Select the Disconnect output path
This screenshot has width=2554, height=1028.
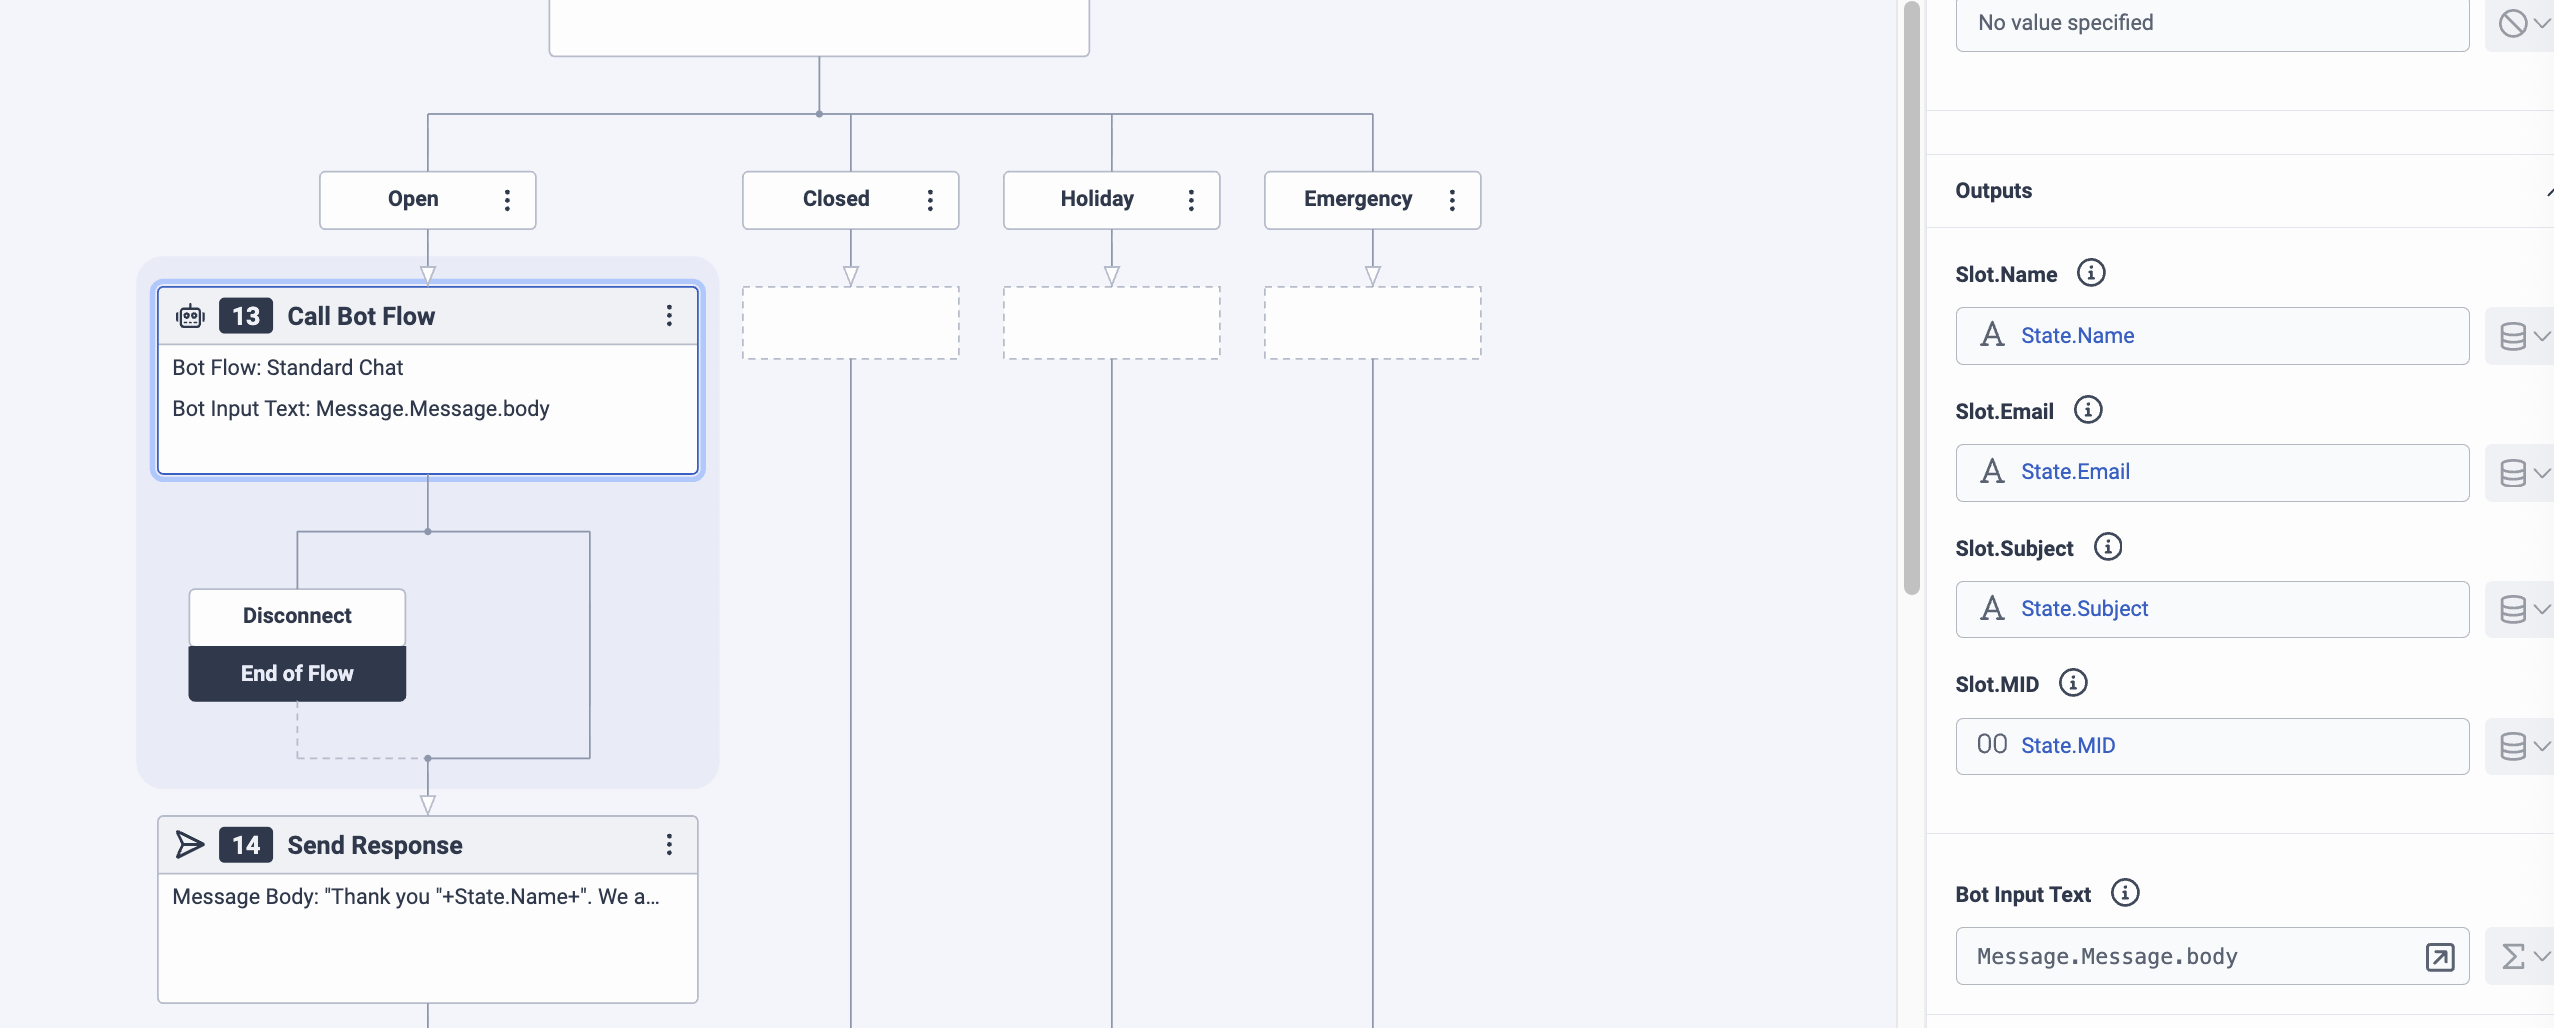tap(297, 616)
